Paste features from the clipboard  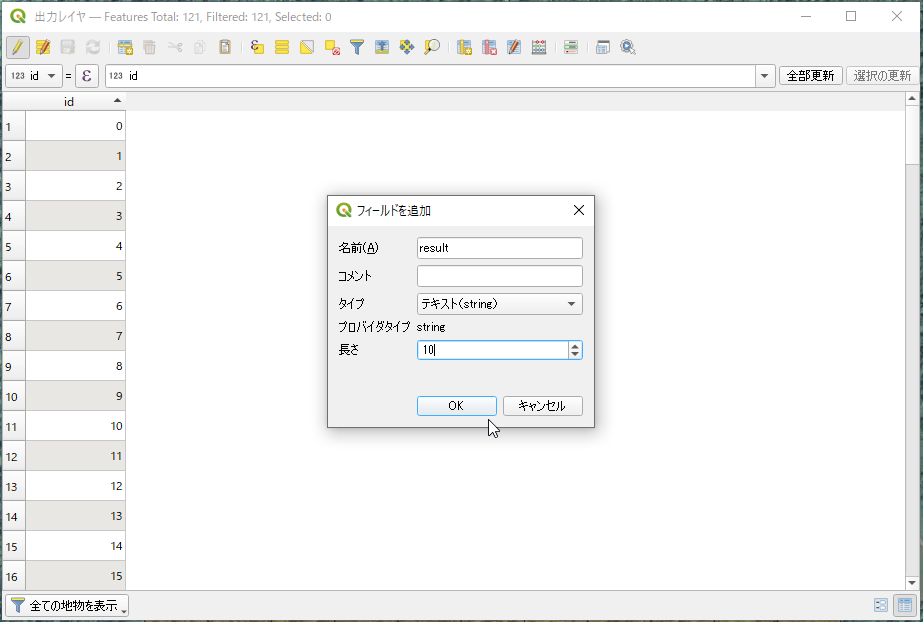(x=226, y=47)
